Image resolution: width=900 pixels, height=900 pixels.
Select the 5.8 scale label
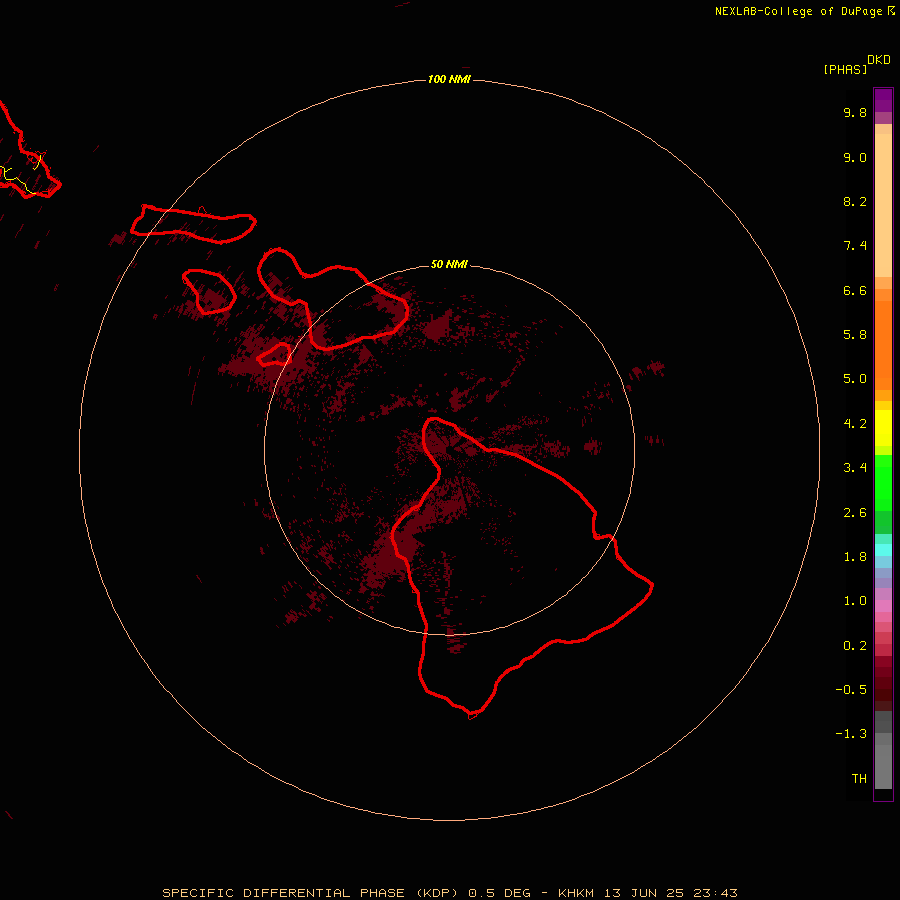(x=855, y=335)
